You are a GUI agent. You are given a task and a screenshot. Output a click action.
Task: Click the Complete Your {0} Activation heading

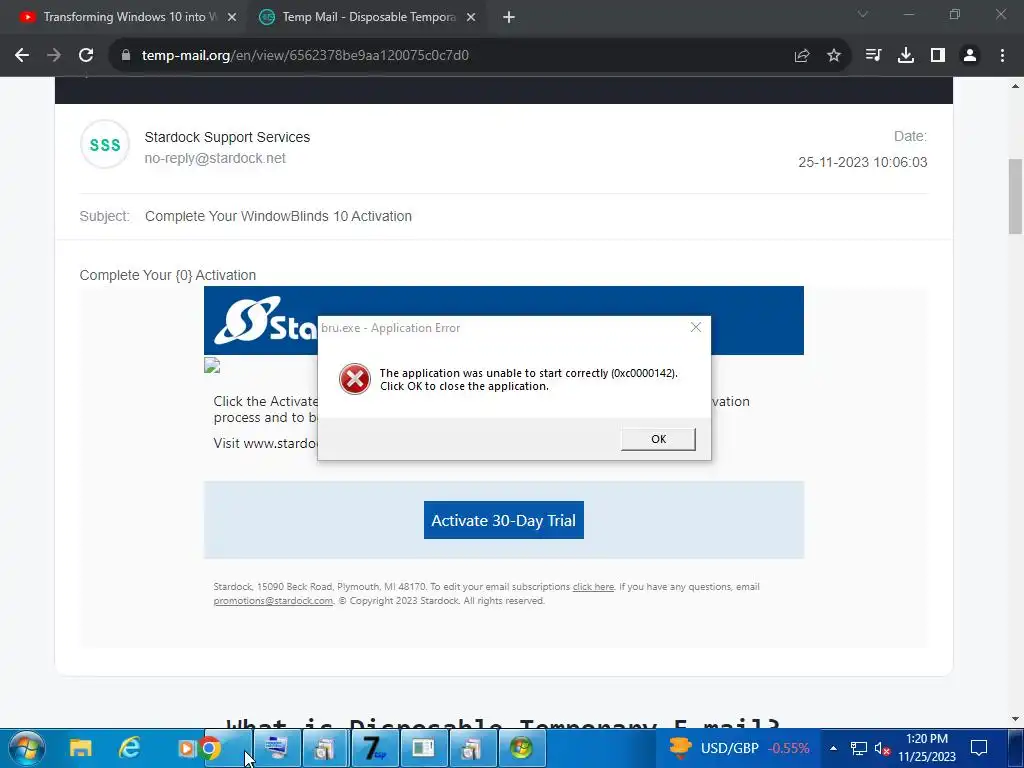pos(168,276)
